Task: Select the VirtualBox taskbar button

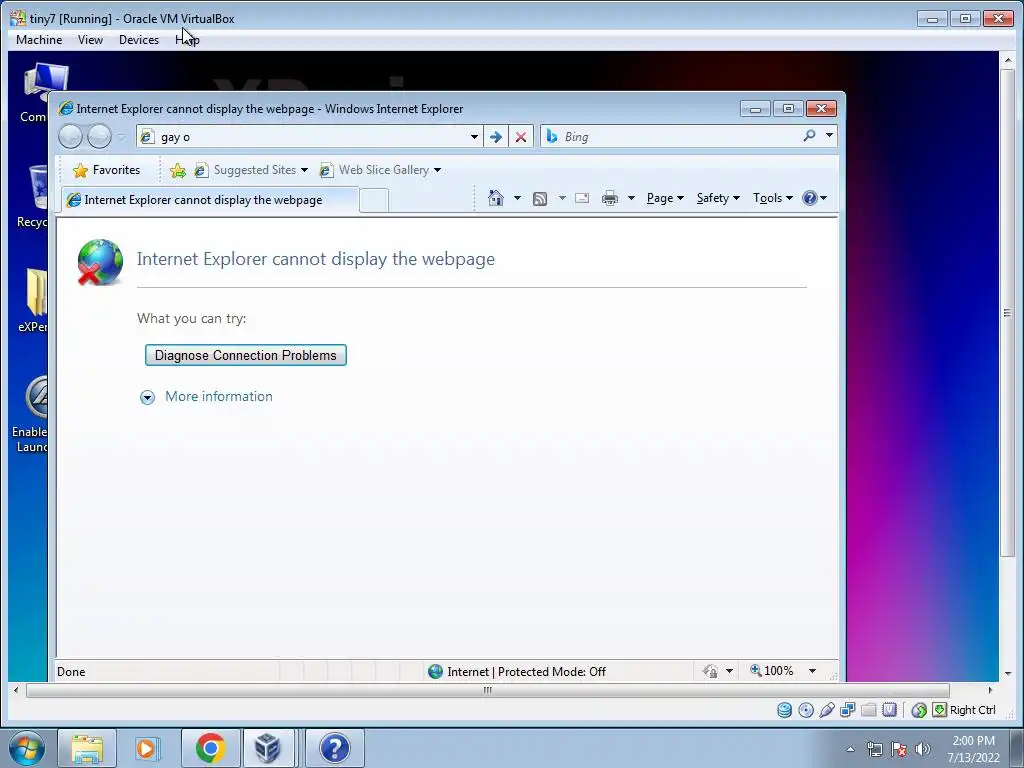Action: point(268,748)
